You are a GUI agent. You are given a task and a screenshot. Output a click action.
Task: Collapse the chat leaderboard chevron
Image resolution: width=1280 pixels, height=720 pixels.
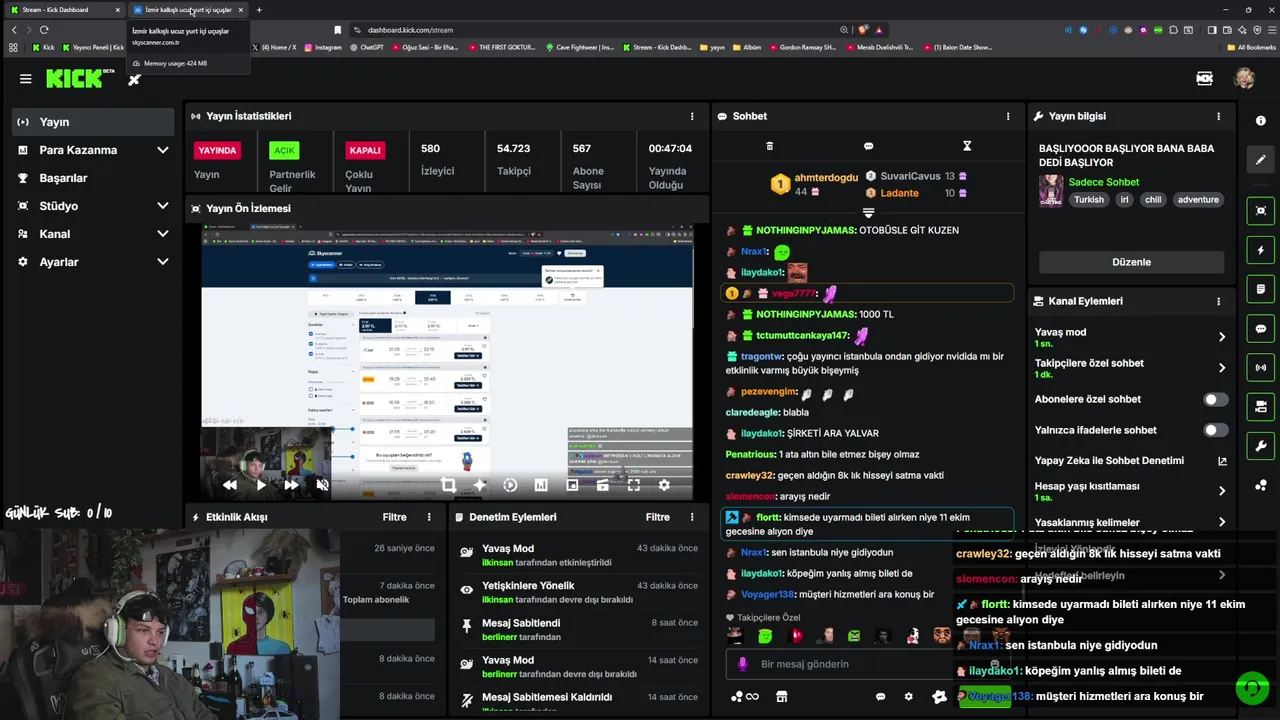[x=868, y=213]
